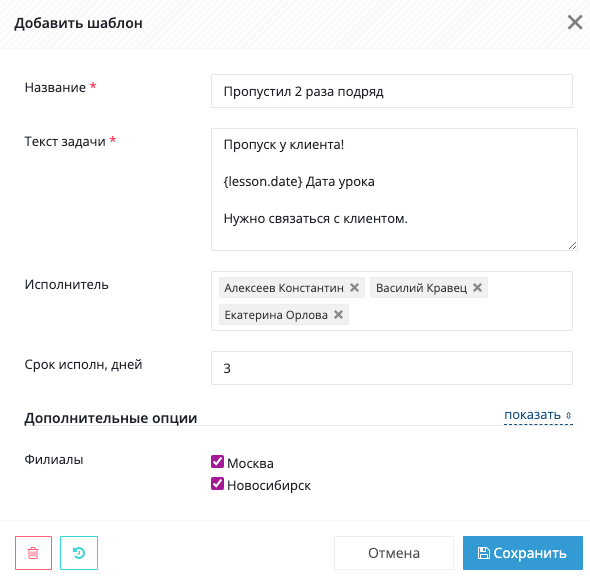Remove Алексеев Константин from assignees
The width and height of the screenshot is (590, 581).
tap(354, 287)
